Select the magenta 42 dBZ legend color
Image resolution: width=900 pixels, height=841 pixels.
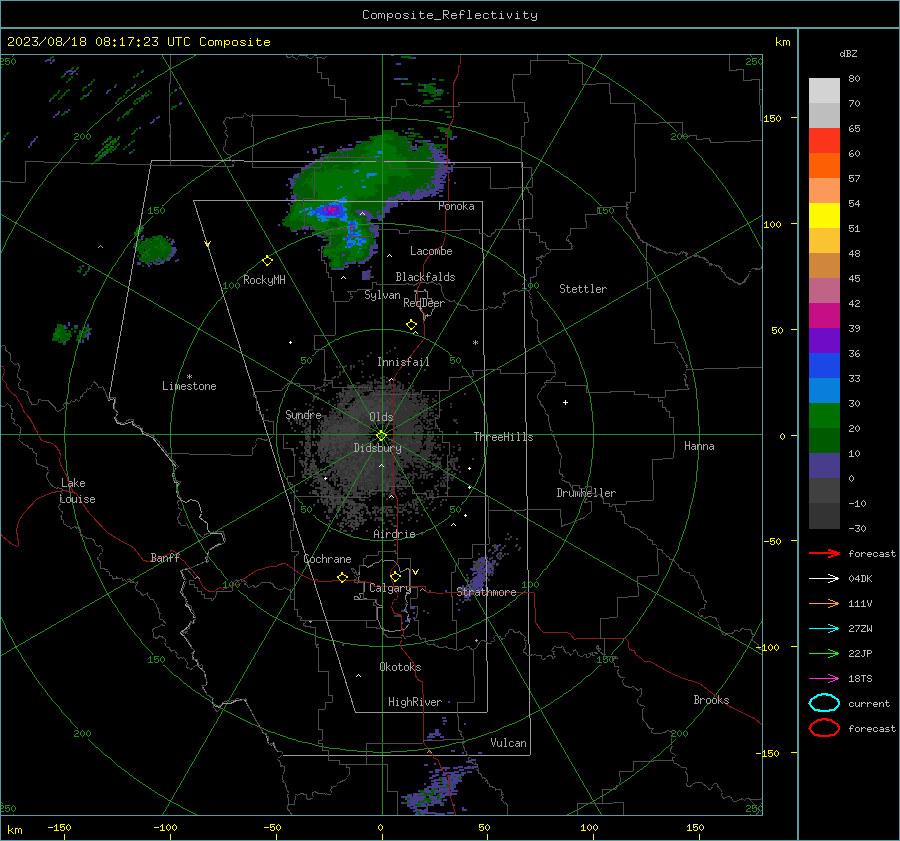(x=824, y=315)
